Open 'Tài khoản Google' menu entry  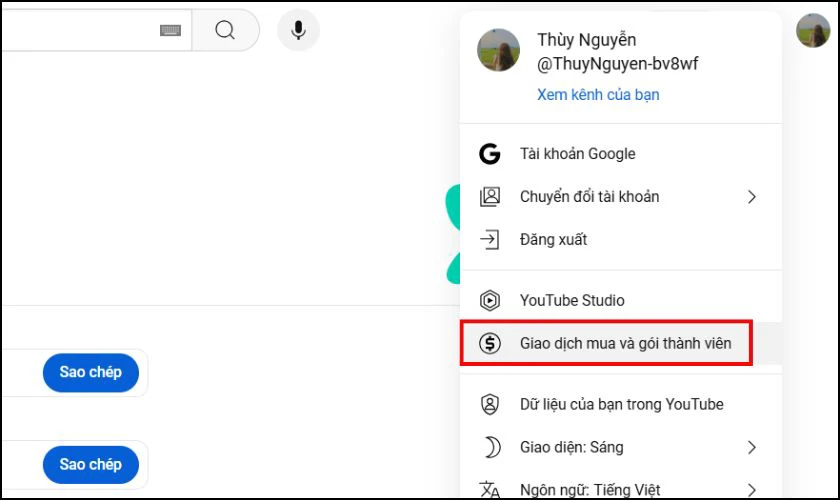point(620,154)
